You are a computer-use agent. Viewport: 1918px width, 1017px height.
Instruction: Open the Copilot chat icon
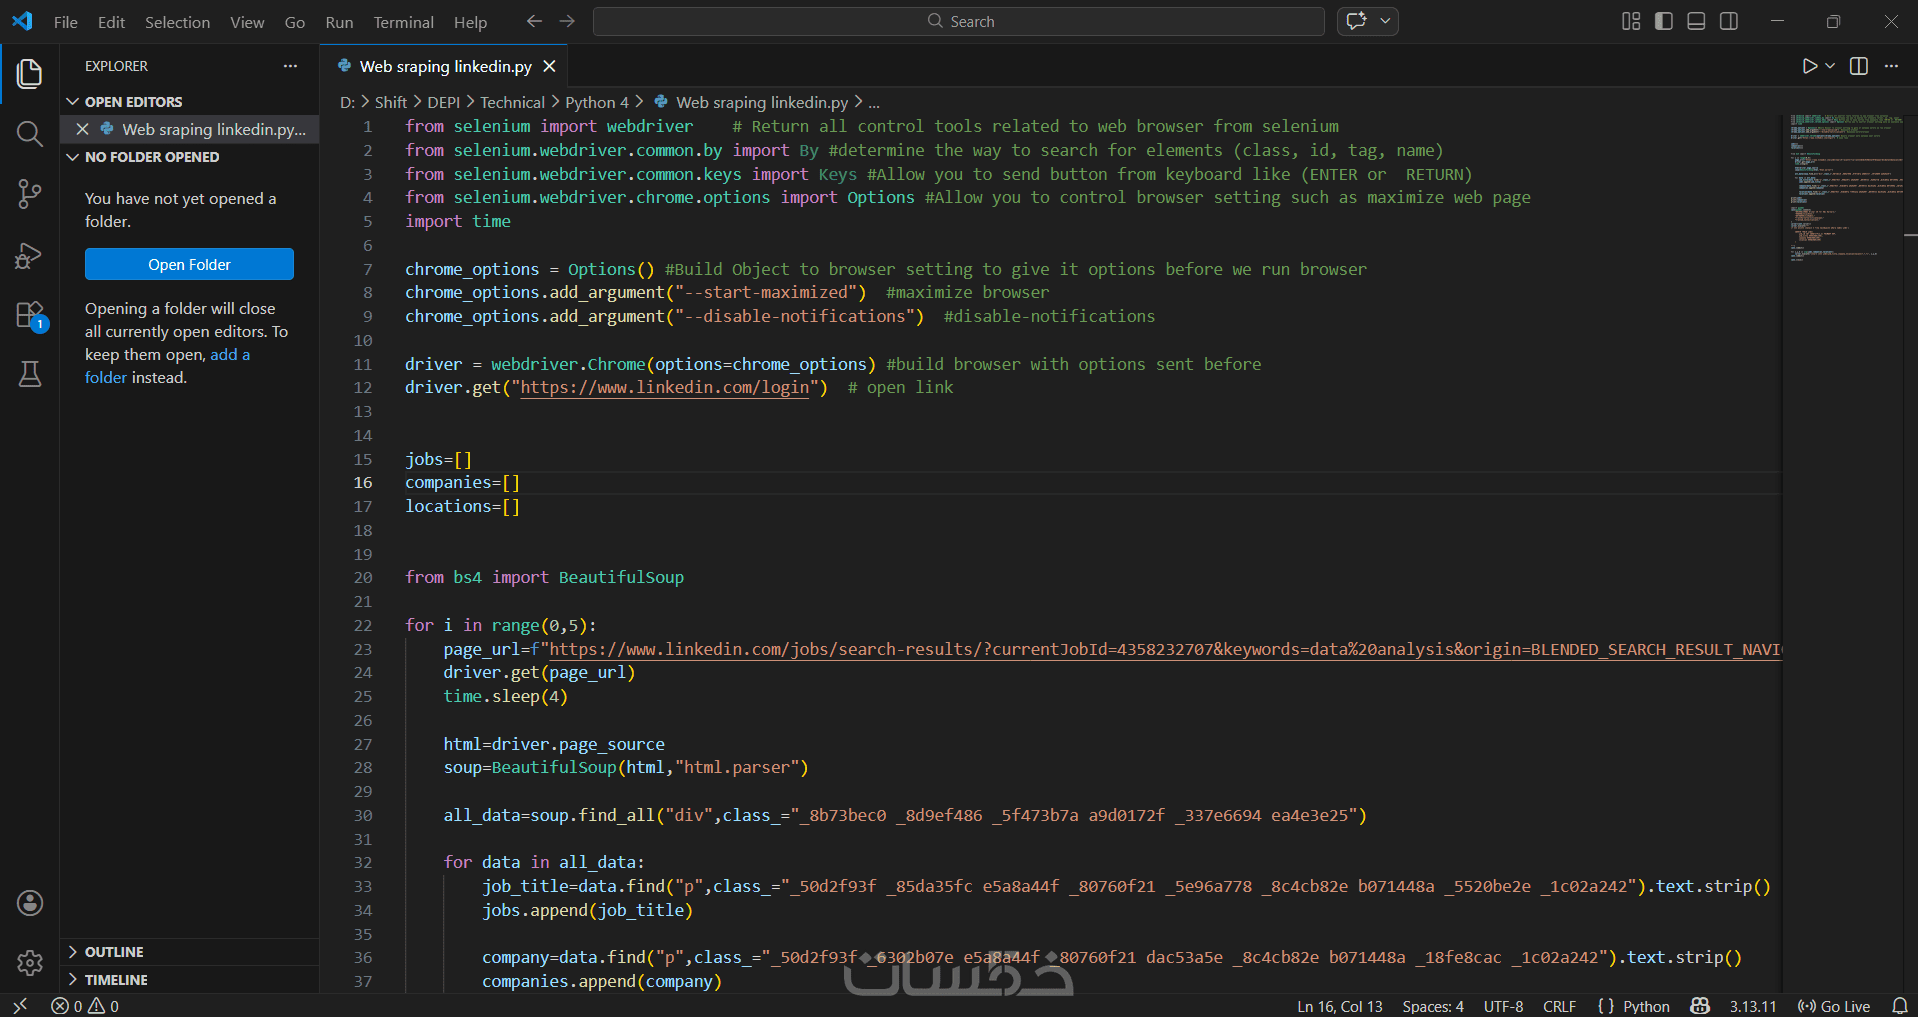coord(1356,21)
